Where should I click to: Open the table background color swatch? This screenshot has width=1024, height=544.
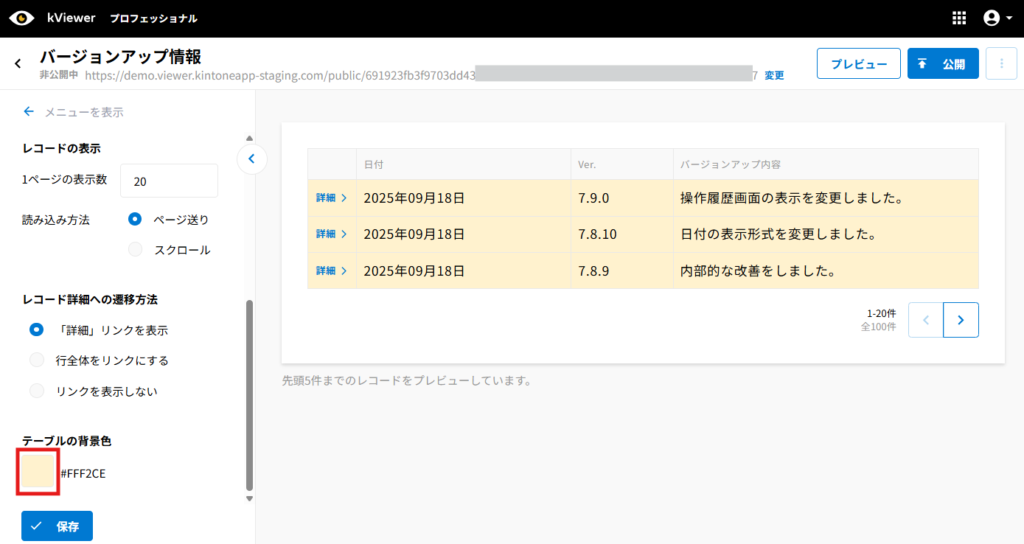tap(38, 473)
